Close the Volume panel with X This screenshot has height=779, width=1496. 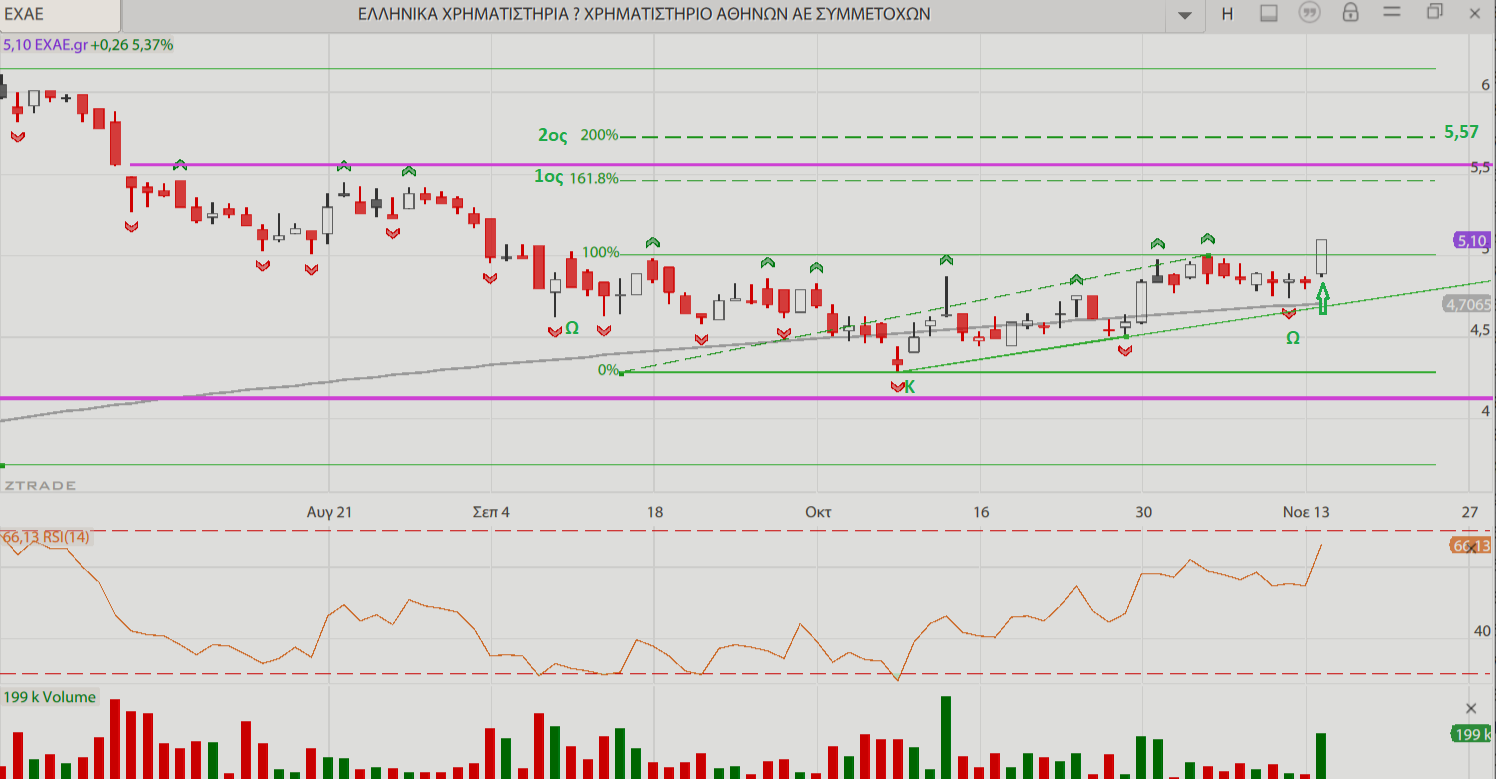pyautogui.click(x=1471, y=708)
